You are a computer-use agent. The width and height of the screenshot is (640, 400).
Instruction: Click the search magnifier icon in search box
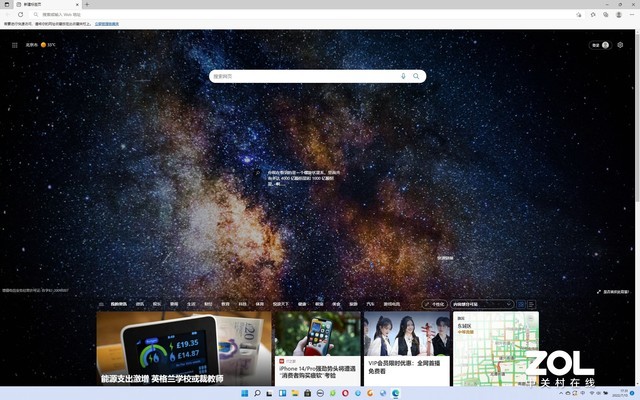pos(416,76)
